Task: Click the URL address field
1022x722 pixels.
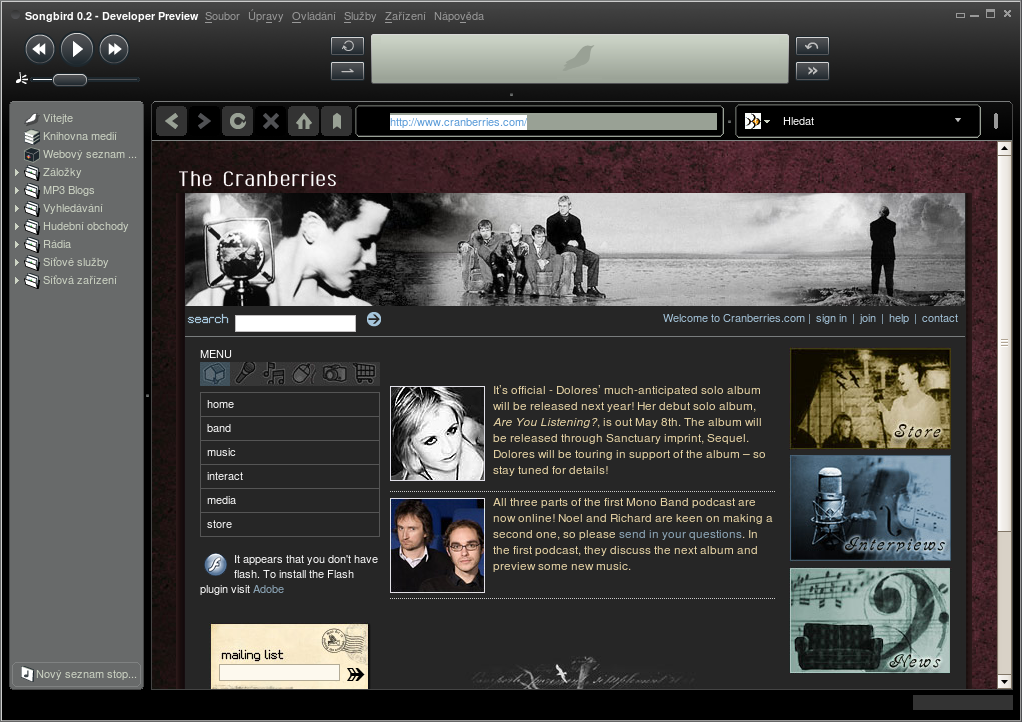Action: click(x=540, y=122)
